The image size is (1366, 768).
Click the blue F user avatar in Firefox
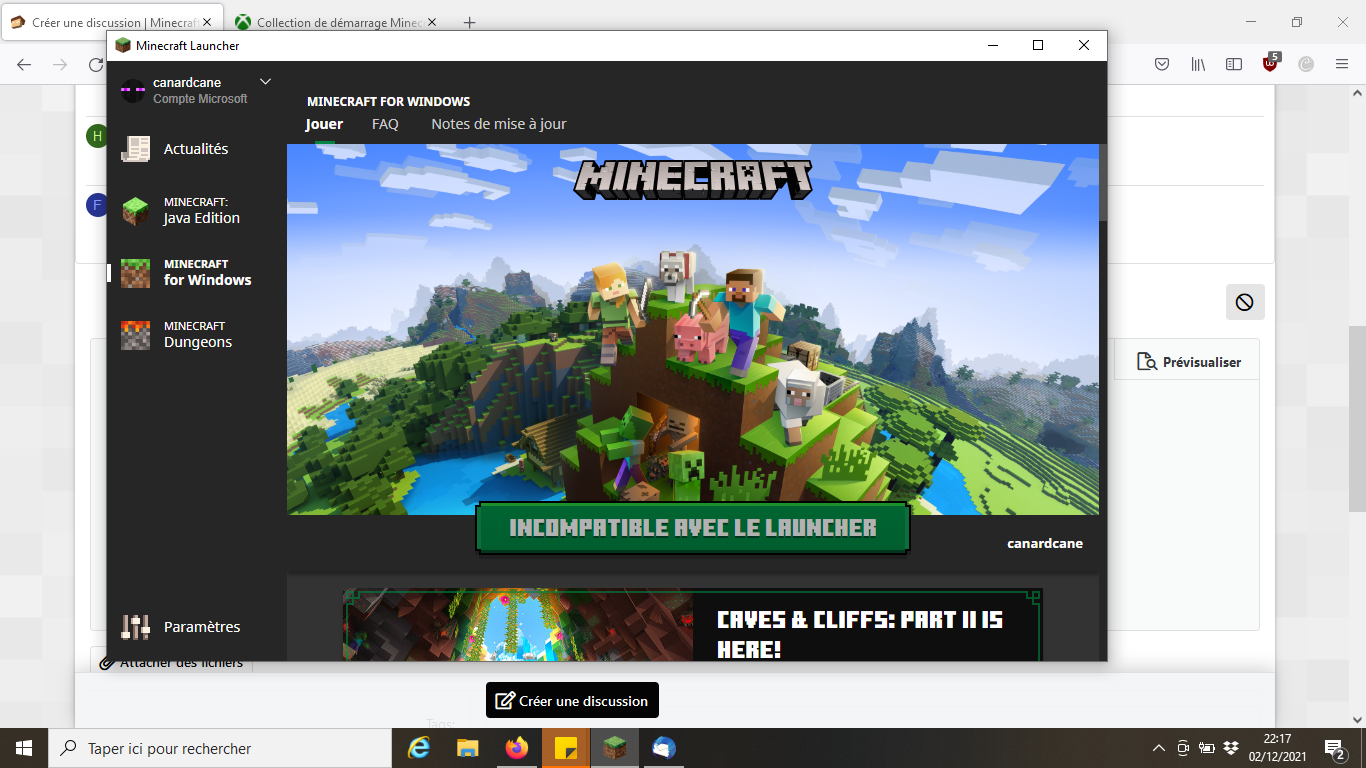click(97, 205)
